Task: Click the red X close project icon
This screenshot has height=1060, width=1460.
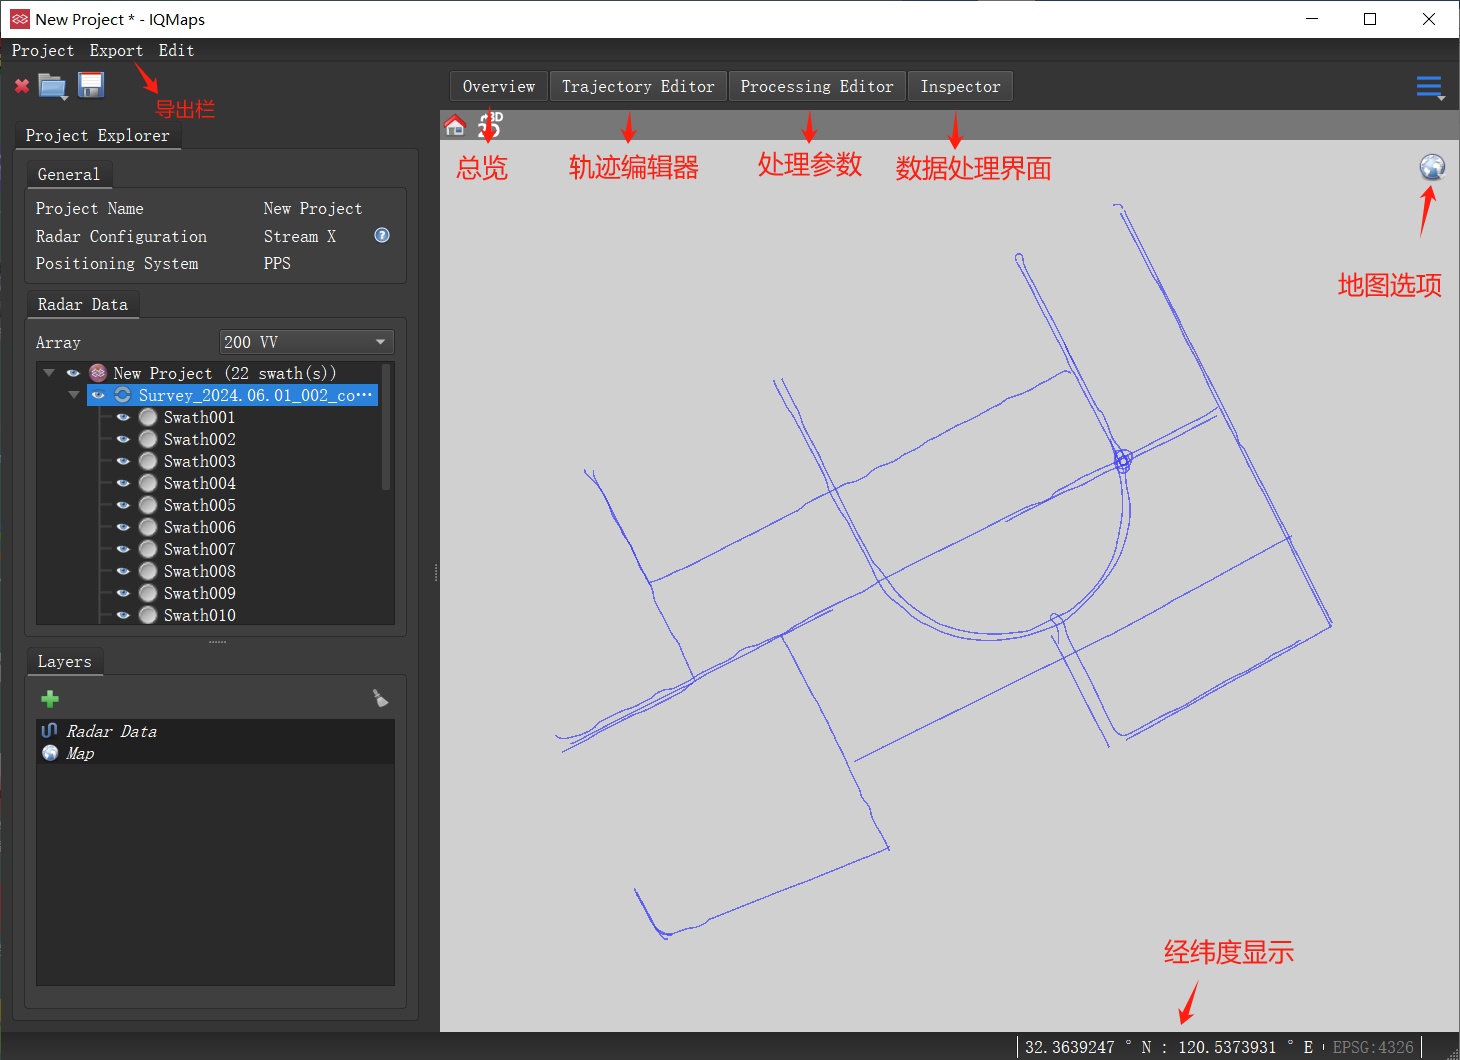Action: (x=22, y=86)
